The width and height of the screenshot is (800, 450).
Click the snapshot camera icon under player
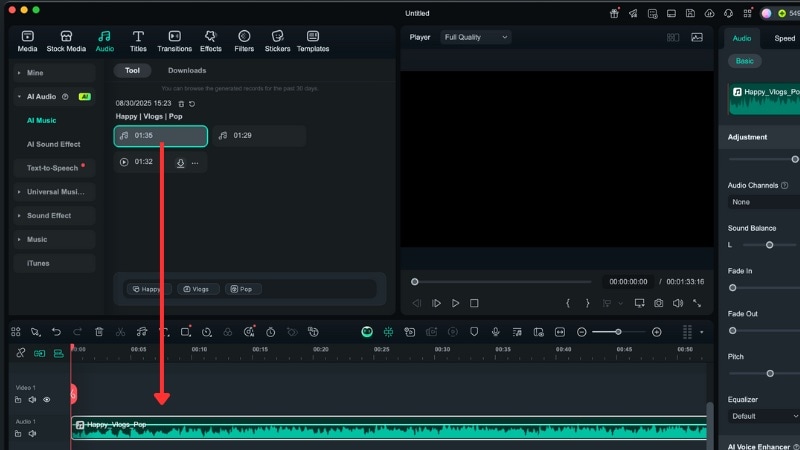coord(659,303)
